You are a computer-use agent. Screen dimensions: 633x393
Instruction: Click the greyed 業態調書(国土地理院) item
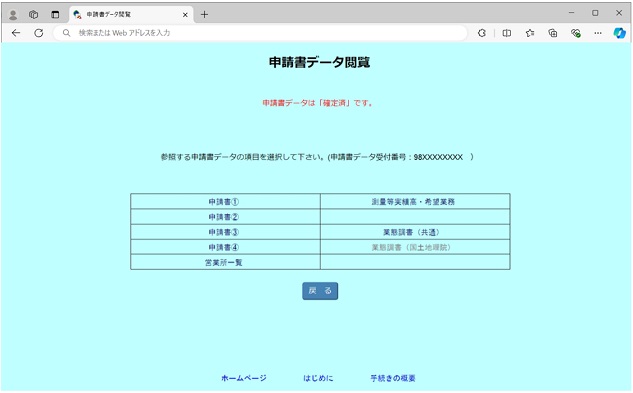pyautogui.click(x=411, y=247)
